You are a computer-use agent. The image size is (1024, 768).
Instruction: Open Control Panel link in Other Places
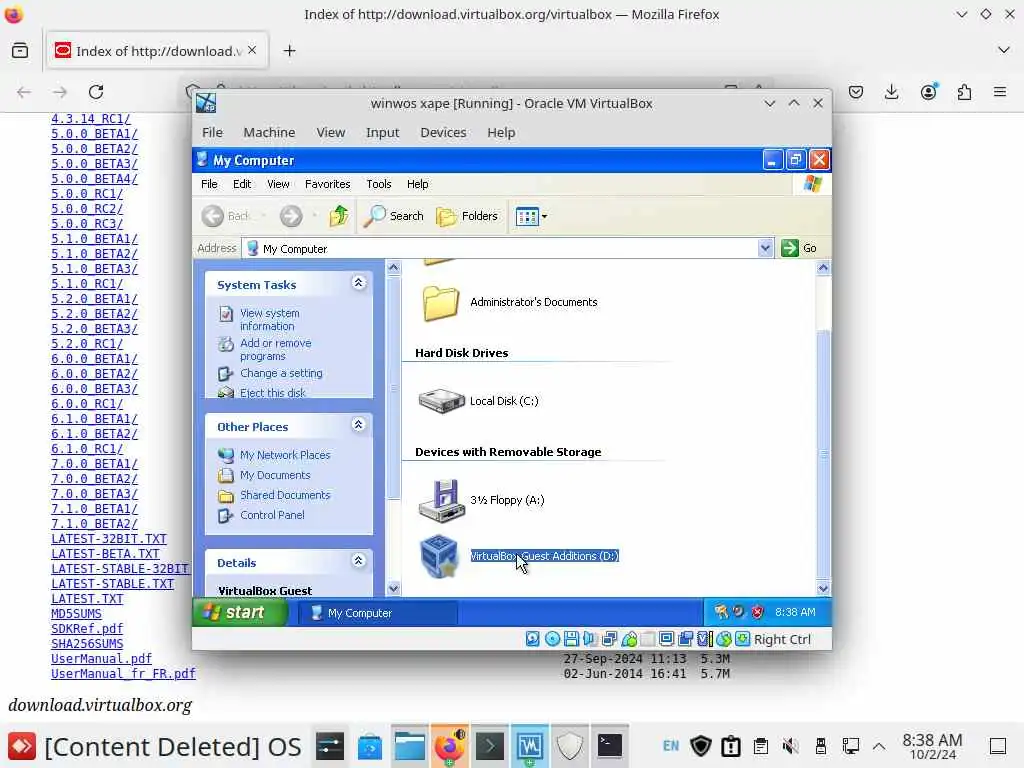point(272,515)
